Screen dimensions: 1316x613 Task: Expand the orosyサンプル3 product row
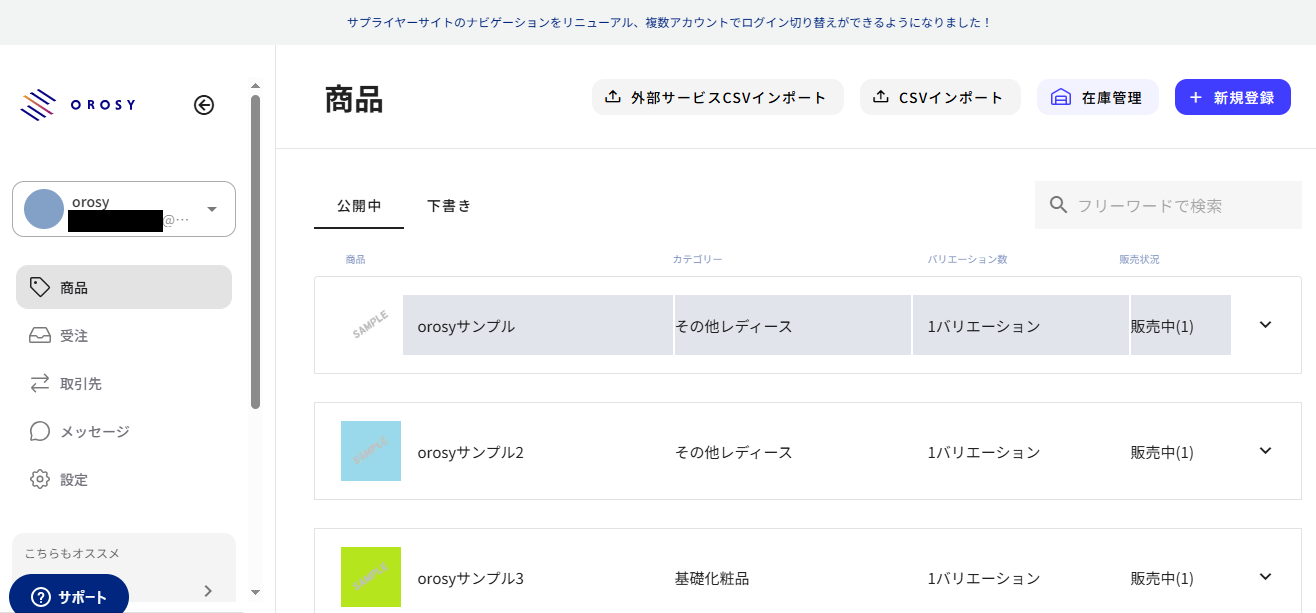click(1265, 577)
